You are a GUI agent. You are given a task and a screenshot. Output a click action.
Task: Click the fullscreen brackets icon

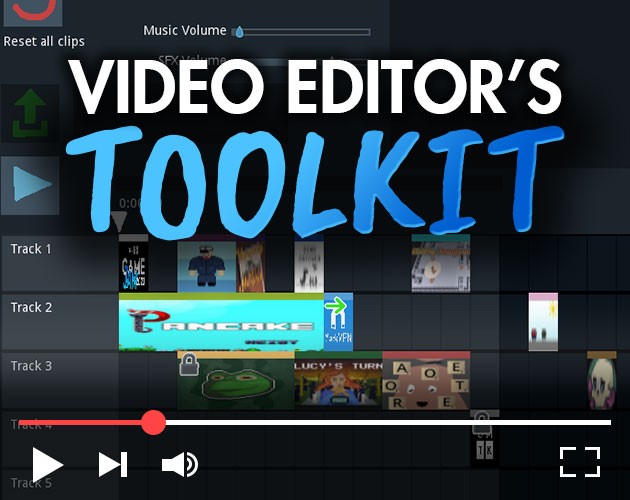[580, 462]
